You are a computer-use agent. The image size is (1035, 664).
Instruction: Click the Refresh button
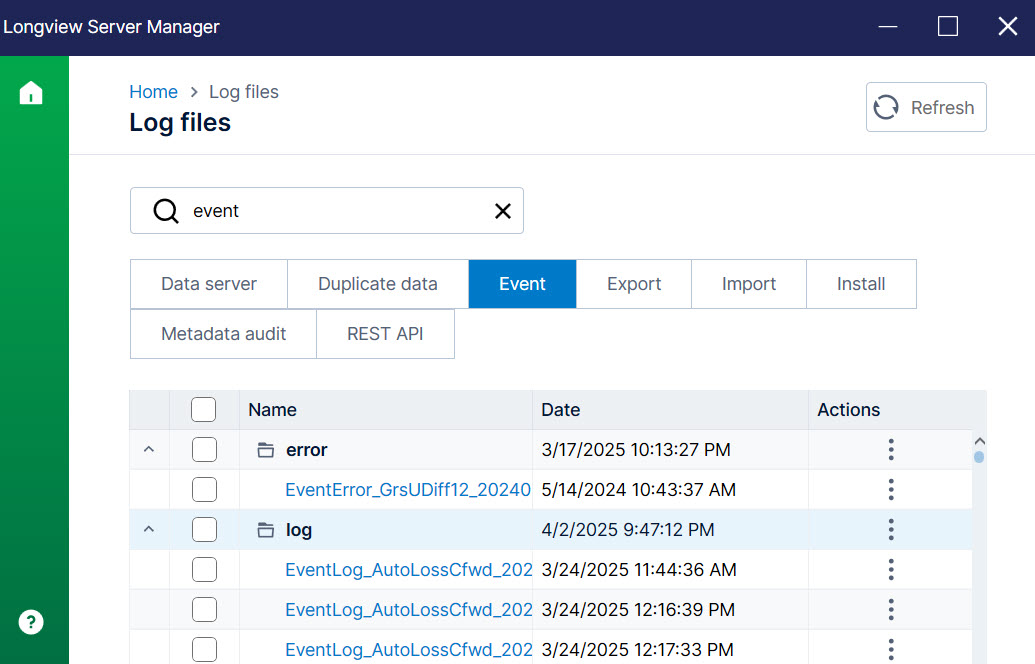coord(925,107)
